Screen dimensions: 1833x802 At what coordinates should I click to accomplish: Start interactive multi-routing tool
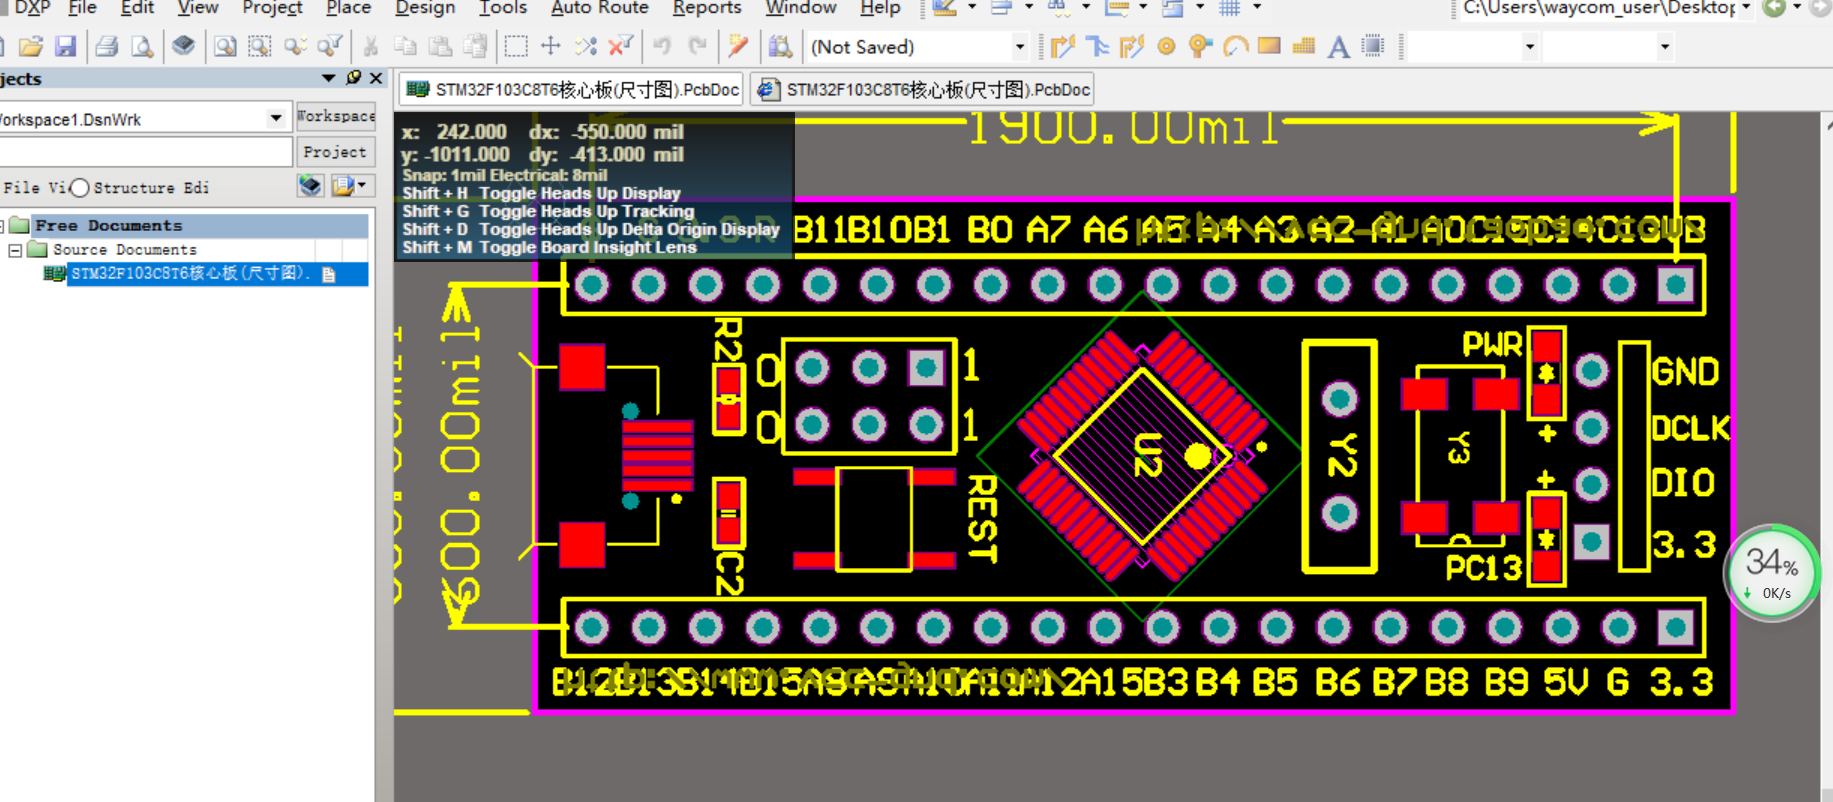click(1132, 47)
